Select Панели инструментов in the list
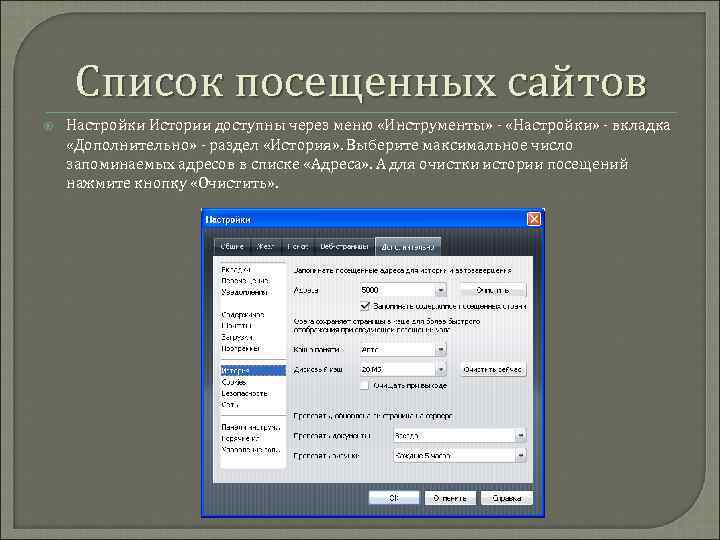Viewport: 720px width, 540px height. click(x=251, y=427)
